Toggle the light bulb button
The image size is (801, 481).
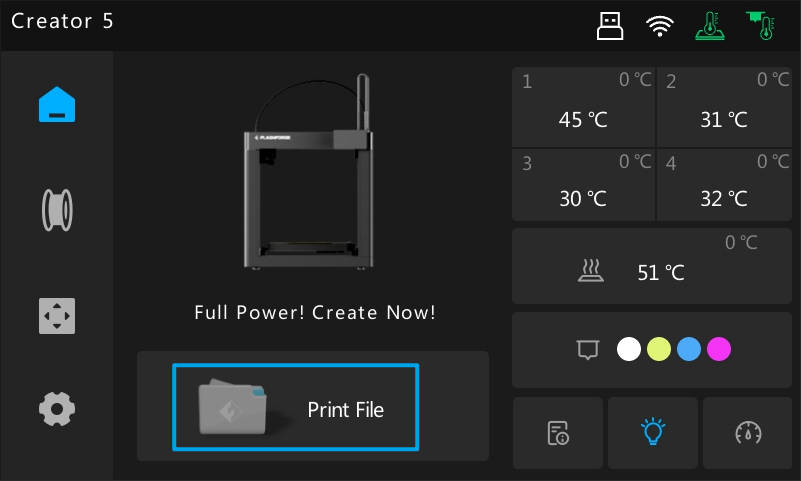click(653, 432)
